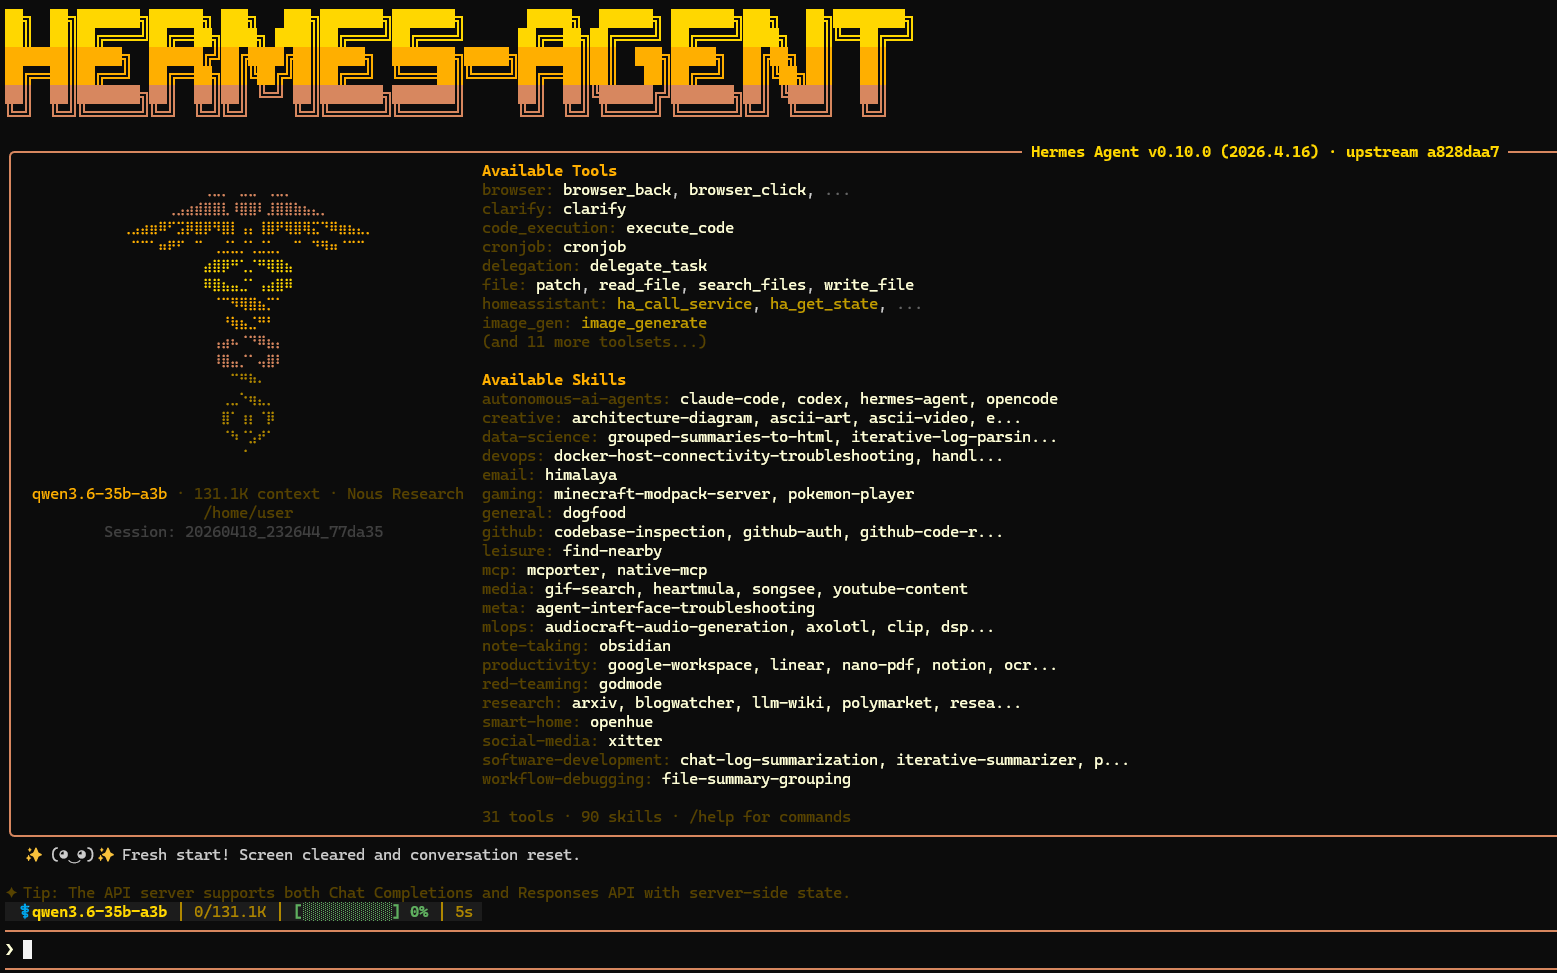Image resolution: width=1557 pixels, height=973 pixels.
Task: Click the execute_code tool name
Action: coord(680,228)
